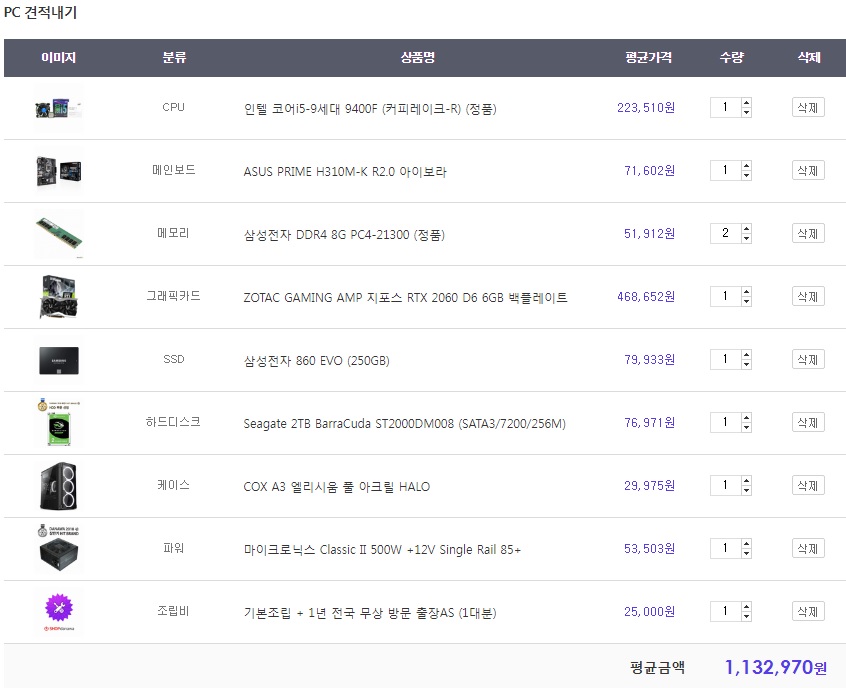Click the COX A3 case thumbnail
Viewport: 846px width, 688px height.
point(58,486)
